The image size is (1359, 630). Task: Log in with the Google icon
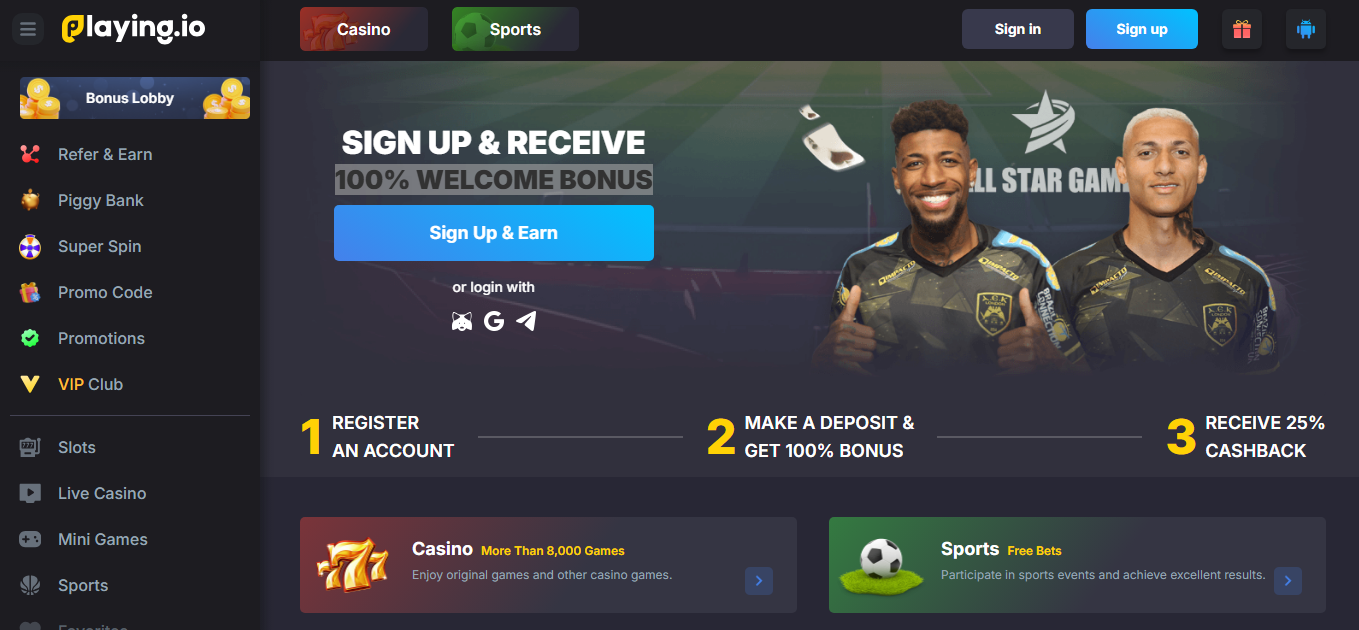click(494, 321)
